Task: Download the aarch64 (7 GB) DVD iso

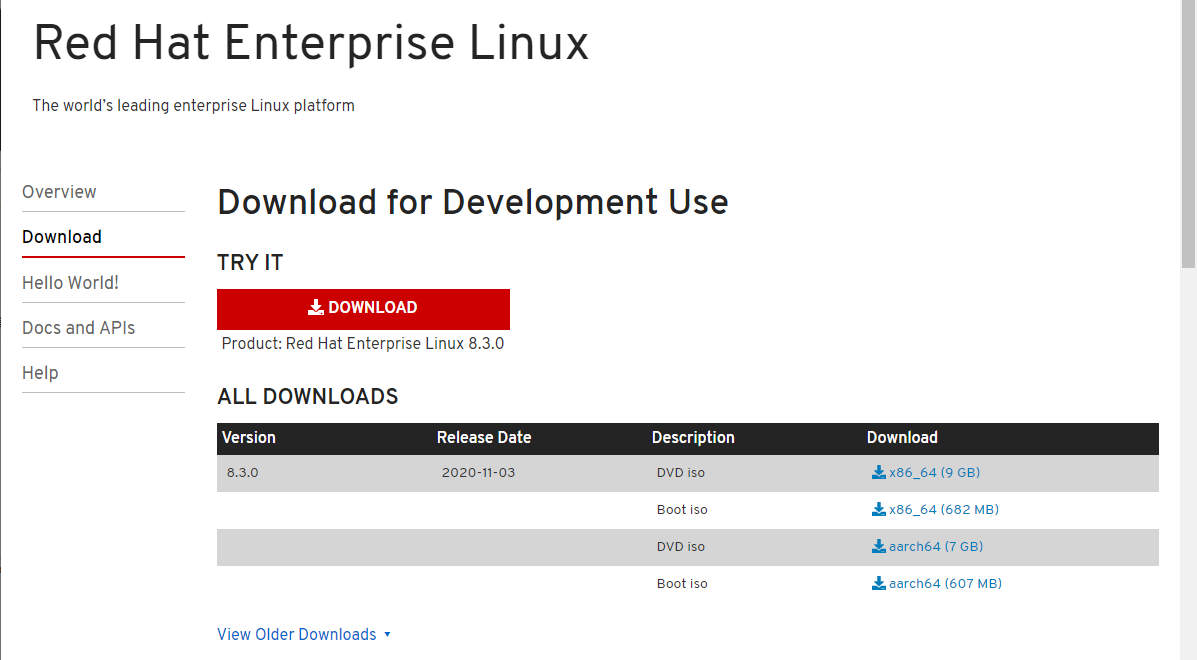Action: point(936,546)
